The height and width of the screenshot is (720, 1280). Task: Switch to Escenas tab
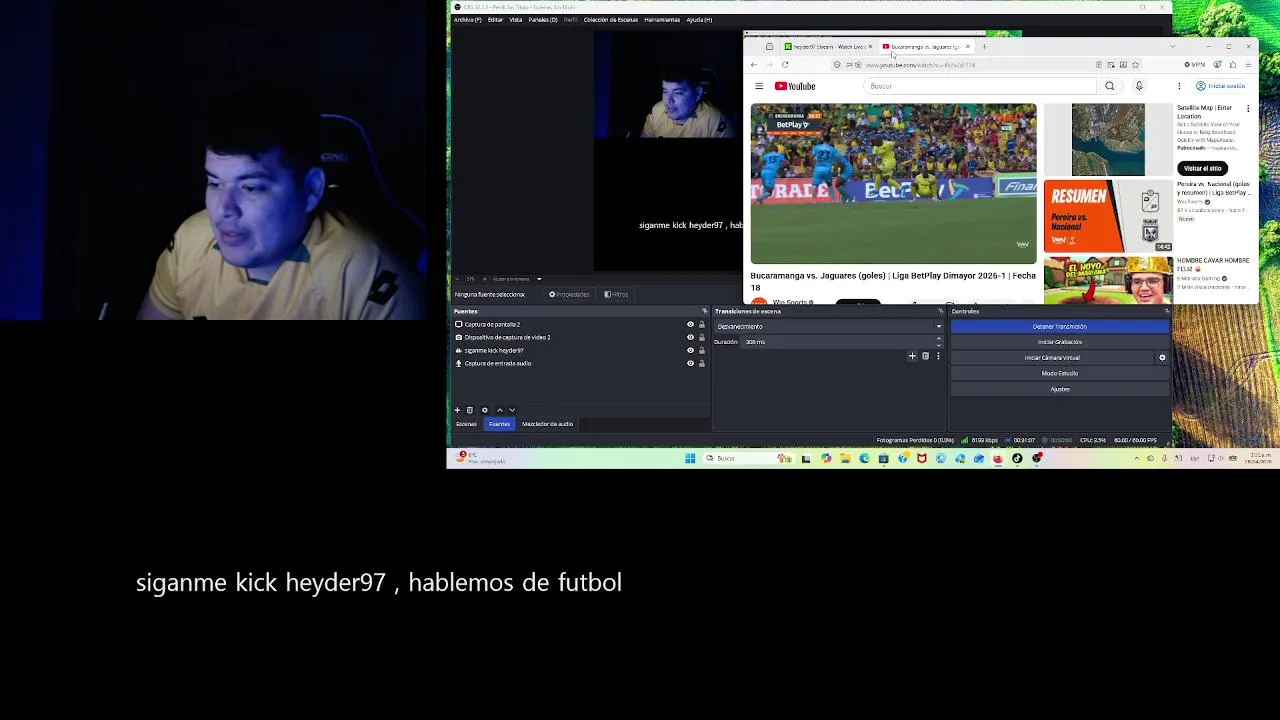pyautogui.click(x=466, y=424)
